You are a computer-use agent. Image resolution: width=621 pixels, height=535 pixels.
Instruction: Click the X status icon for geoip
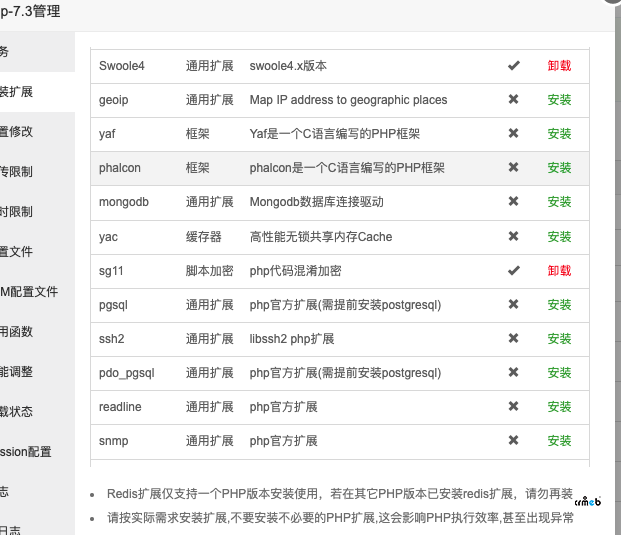513,100
